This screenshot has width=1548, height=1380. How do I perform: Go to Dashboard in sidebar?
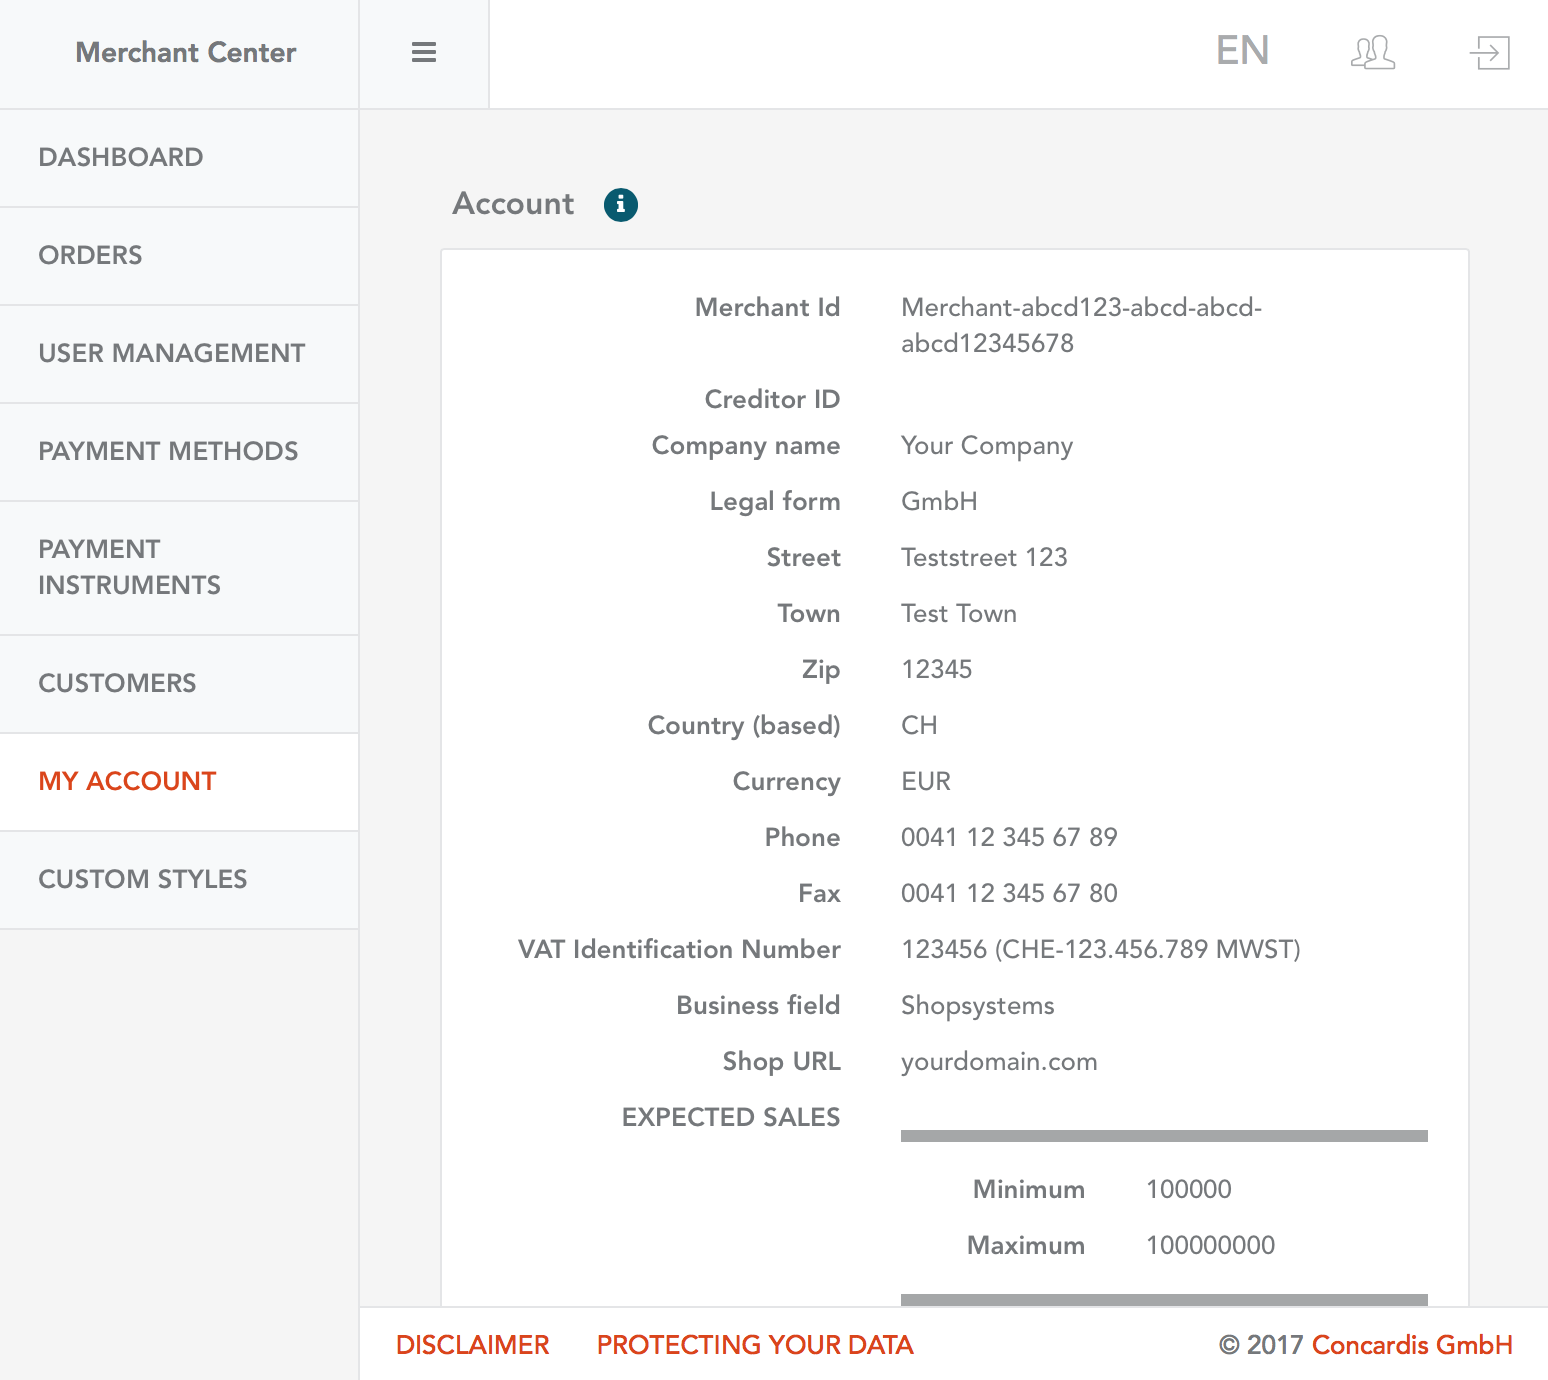pos(121,157)
